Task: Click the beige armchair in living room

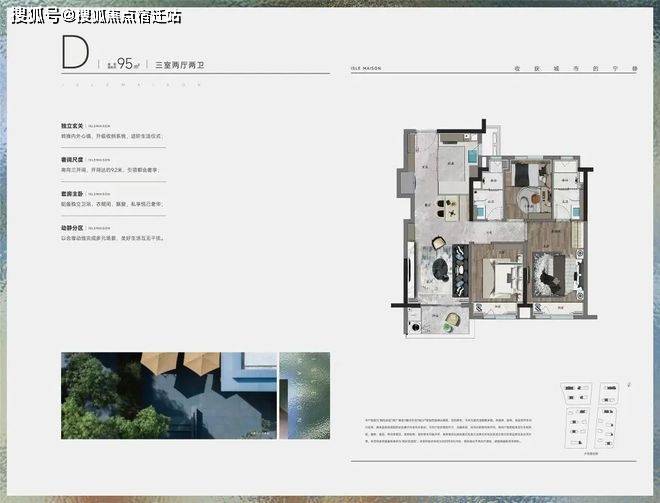Action: point(438,243)
